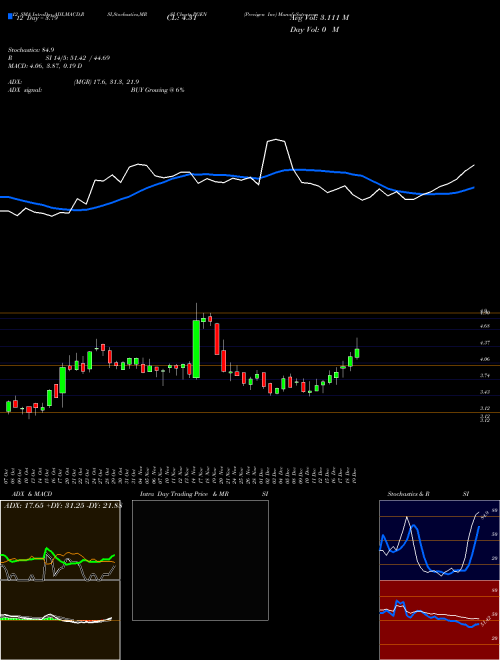Click the "ADX & MACD" panel title
500x660 pixels.
(x=32, y=494)
